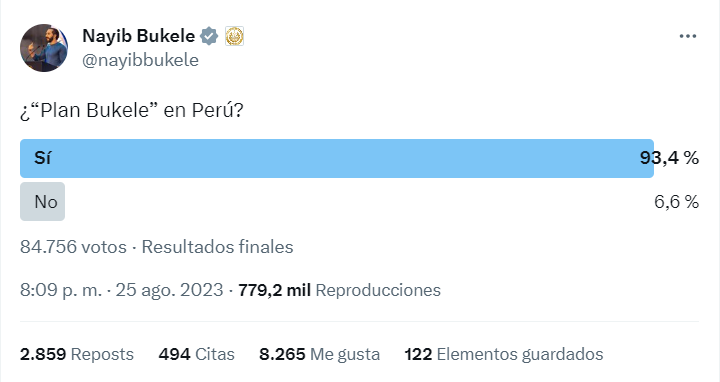Viewport: 720px width, 382px height.
Task: Open the 2.859 Reposts list
Action: (77, 354)
